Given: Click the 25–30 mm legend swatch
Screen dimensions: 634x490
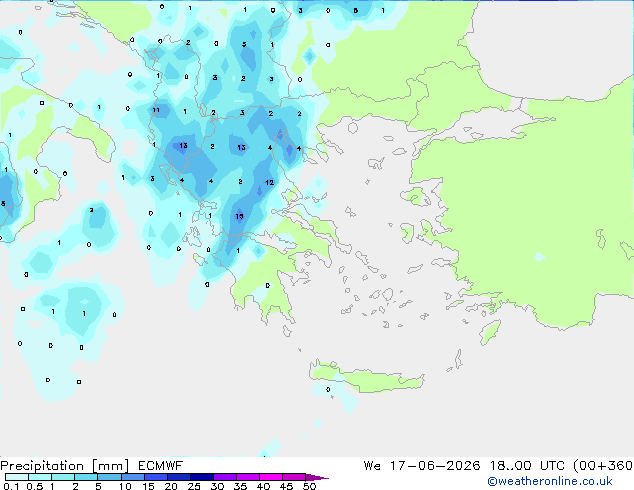Looking at the screenshot, I should click(x=202, y=477).
